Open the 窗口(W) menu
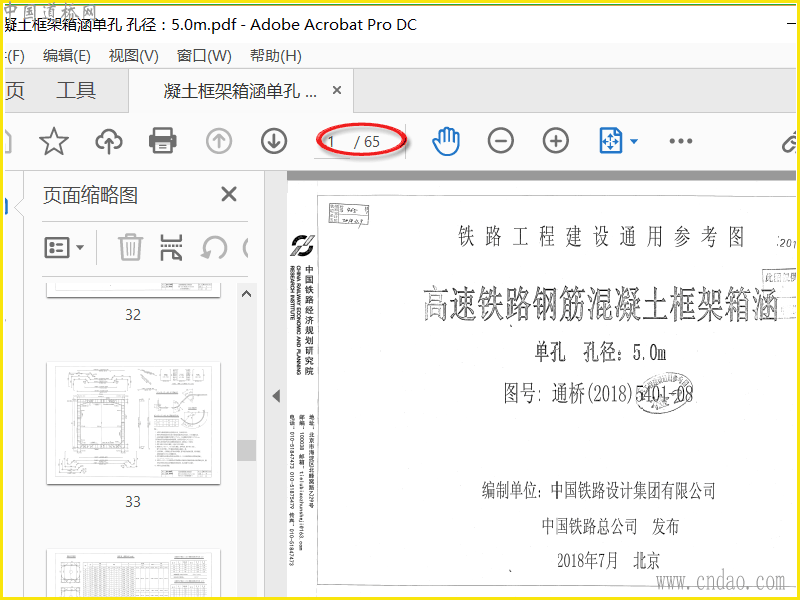The width and height of the screenshot is (800, 600). pyautogui.click(x=204, y=56)
